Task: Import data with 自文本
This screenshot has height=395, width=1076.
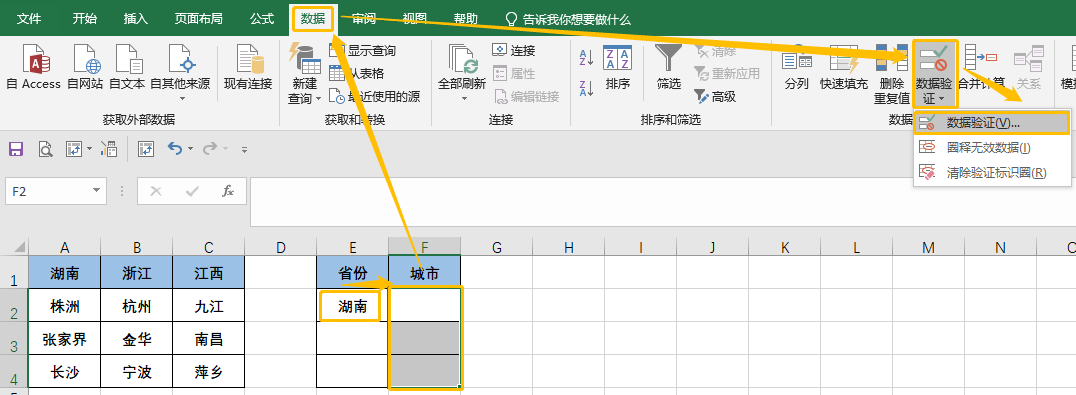Action: tap(127, 67)
